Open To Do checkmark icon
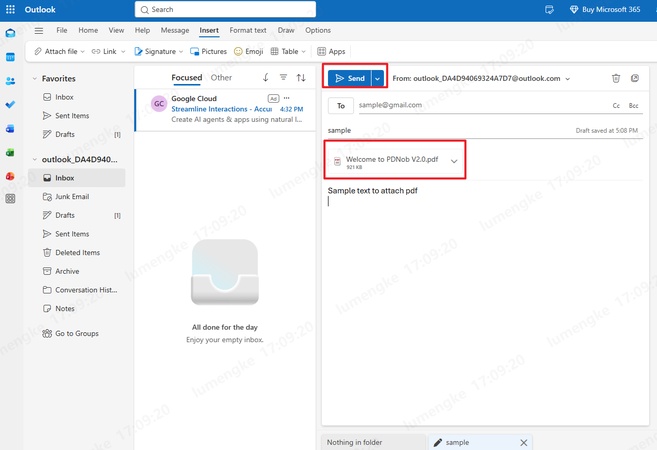Screen dimensions: 657x450 tap(10, 105)
